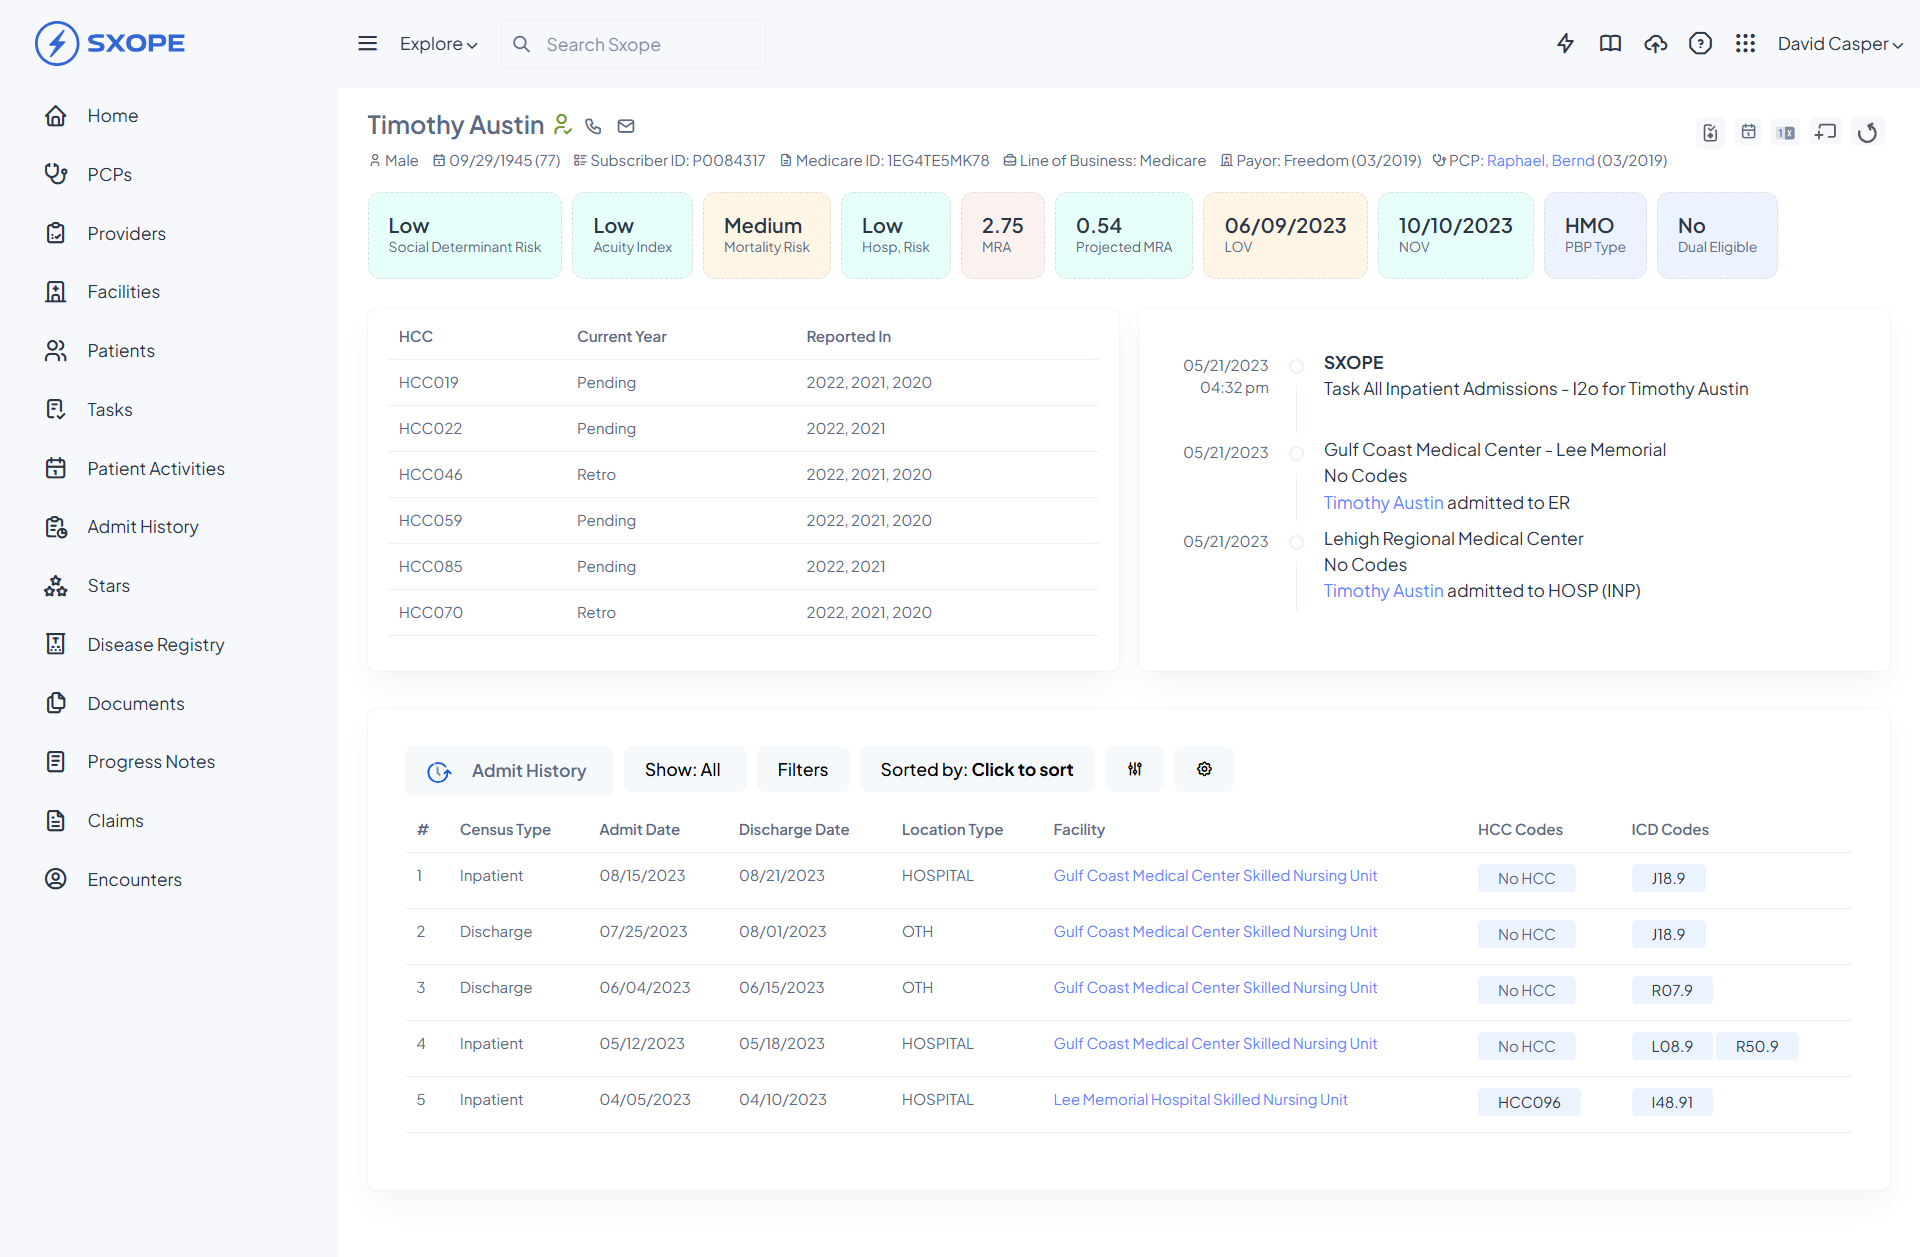
Task: Open Gulf Coast Medical Center Skilled Nursing Unit link
Action: click(x=1214, y=875)
